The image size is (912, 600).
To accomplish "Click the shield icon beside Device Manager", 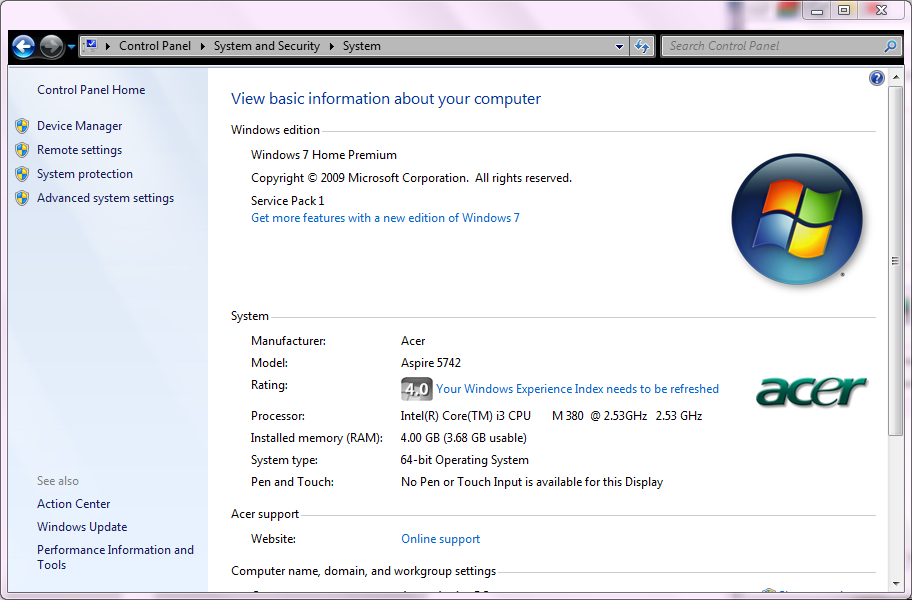I will coord(22,126).
